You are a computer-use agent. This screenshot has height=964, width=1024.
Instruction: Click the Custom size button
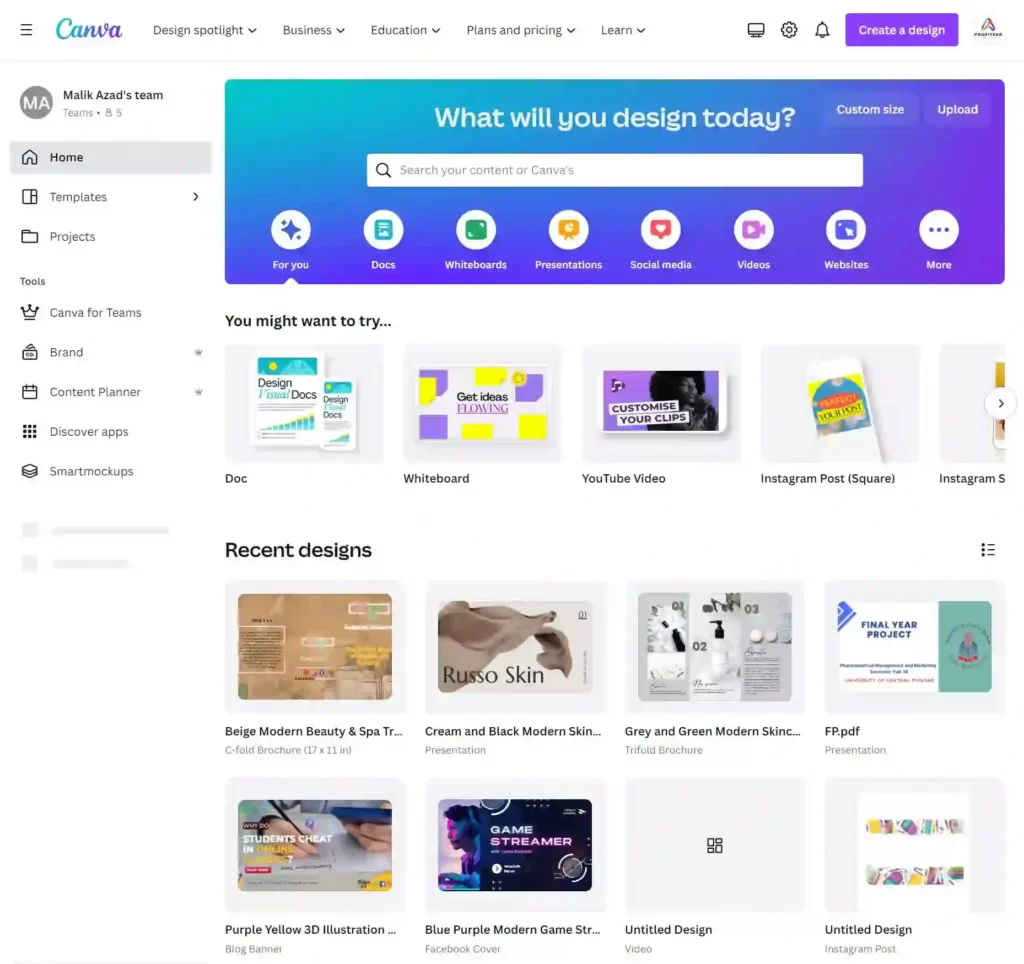click(x=870, y=110)
